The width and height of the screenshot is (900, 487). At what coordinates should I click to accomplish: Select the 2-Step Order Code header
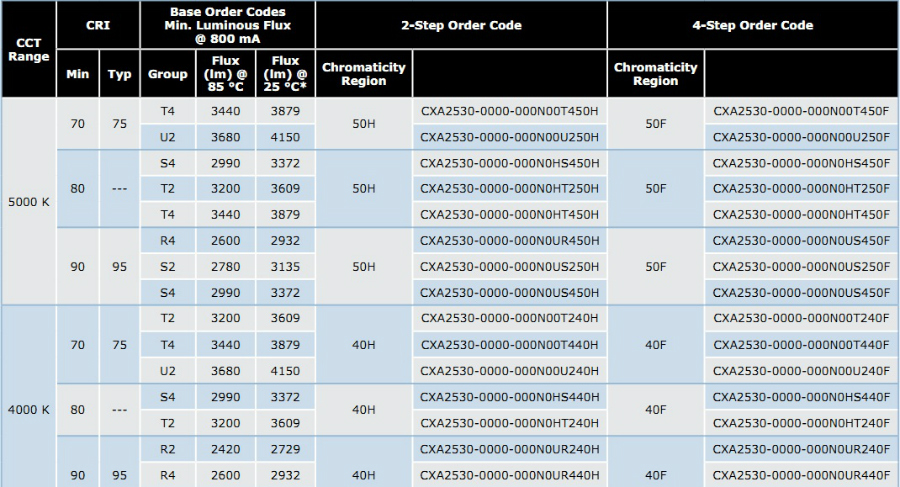pos(461,25)
